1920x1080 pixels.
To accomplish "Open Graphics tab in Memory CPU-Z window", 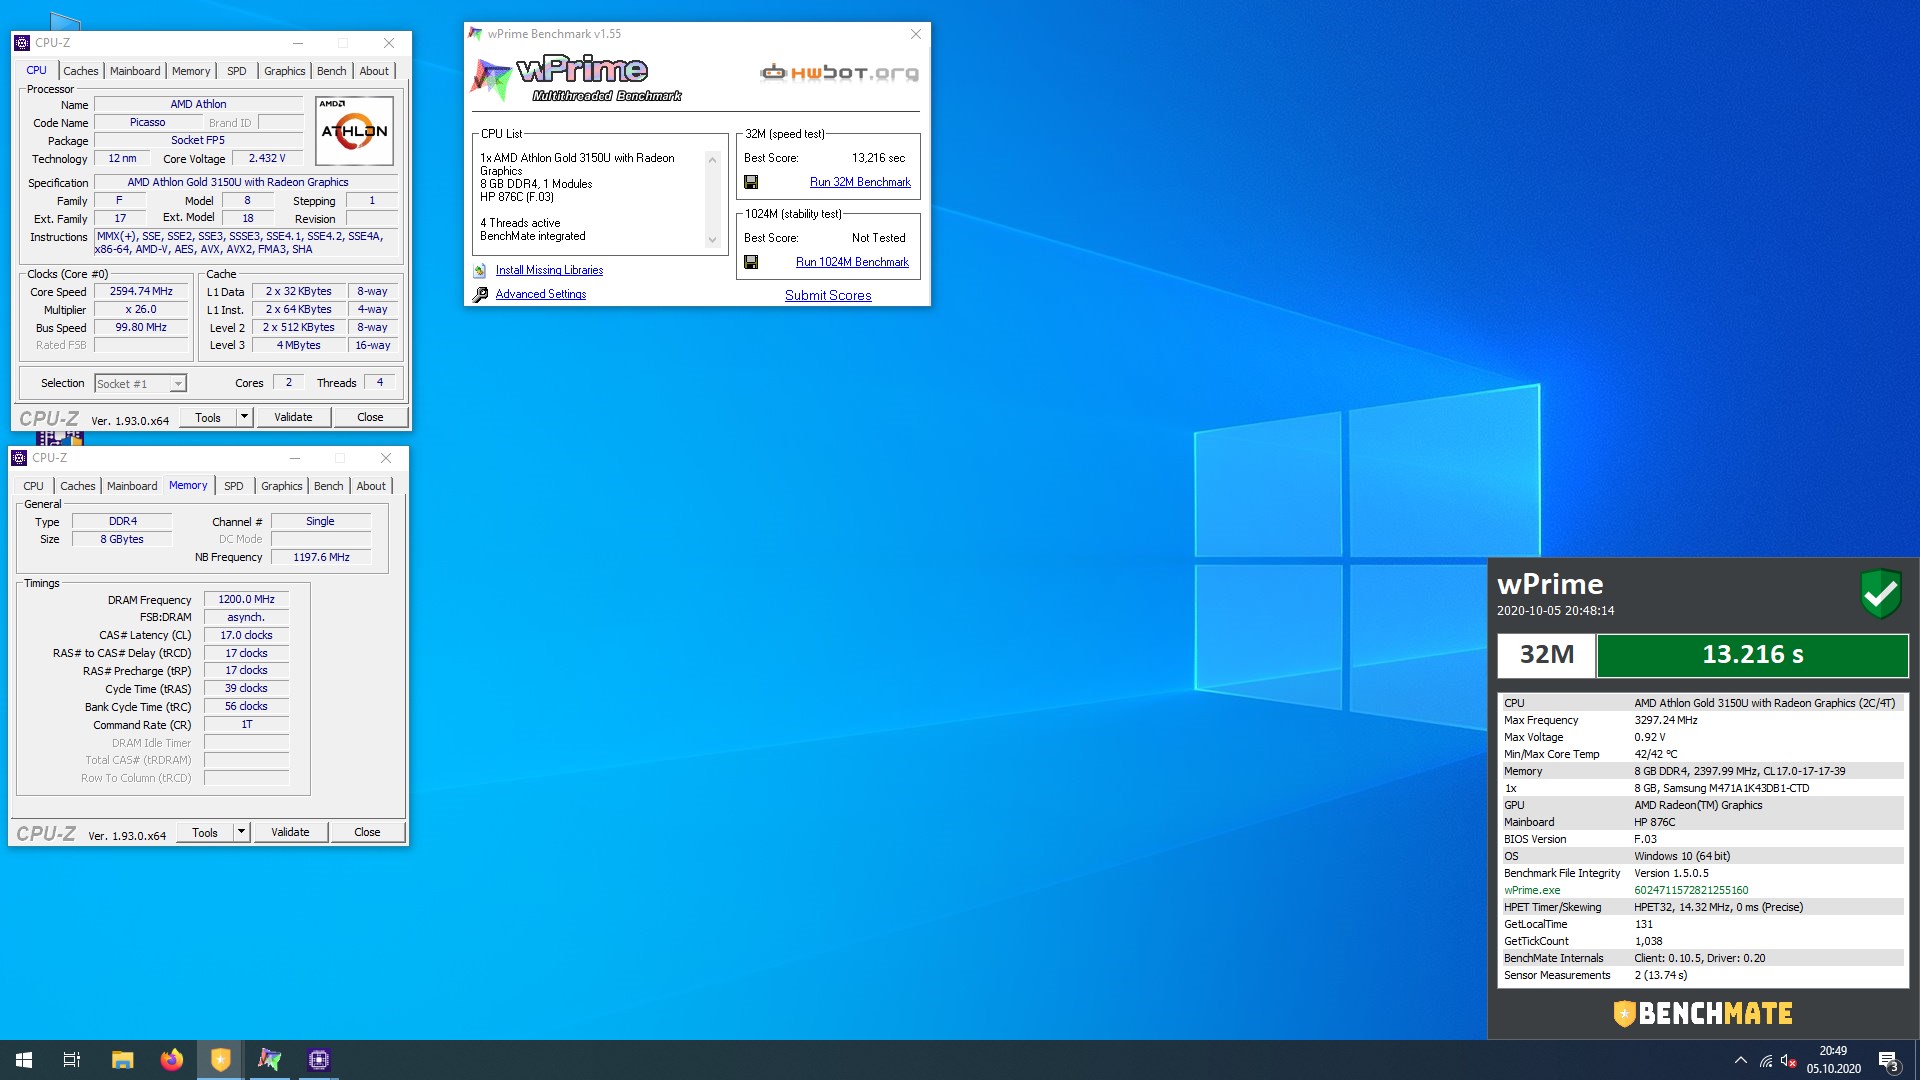I will click(281, 486).
